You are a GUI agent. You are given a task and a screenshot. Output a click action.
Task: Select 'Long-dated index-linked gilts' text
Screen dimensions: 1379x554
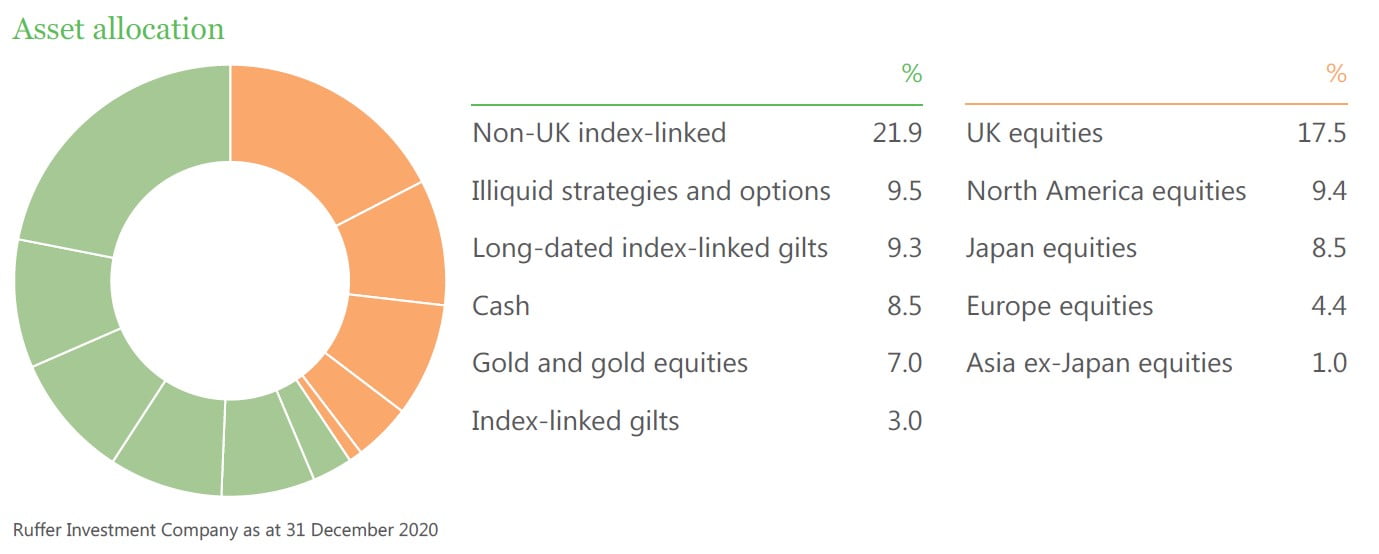(x=650, y=248)
